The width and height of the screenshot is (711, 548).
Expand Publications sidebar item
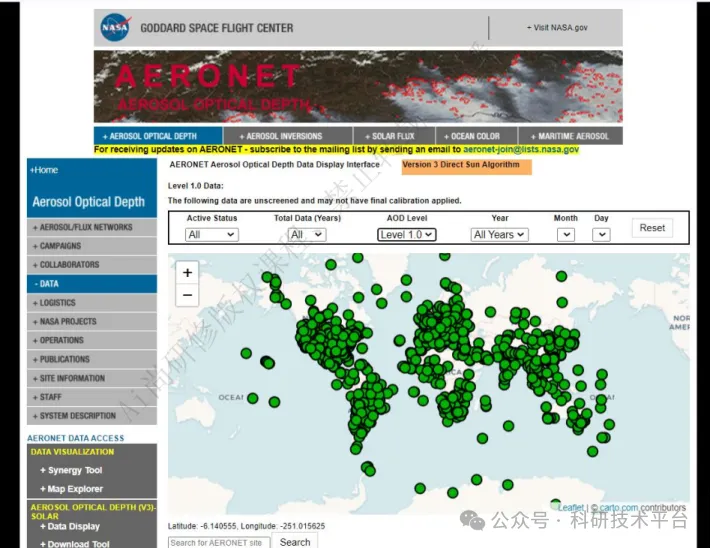point(92,359)
